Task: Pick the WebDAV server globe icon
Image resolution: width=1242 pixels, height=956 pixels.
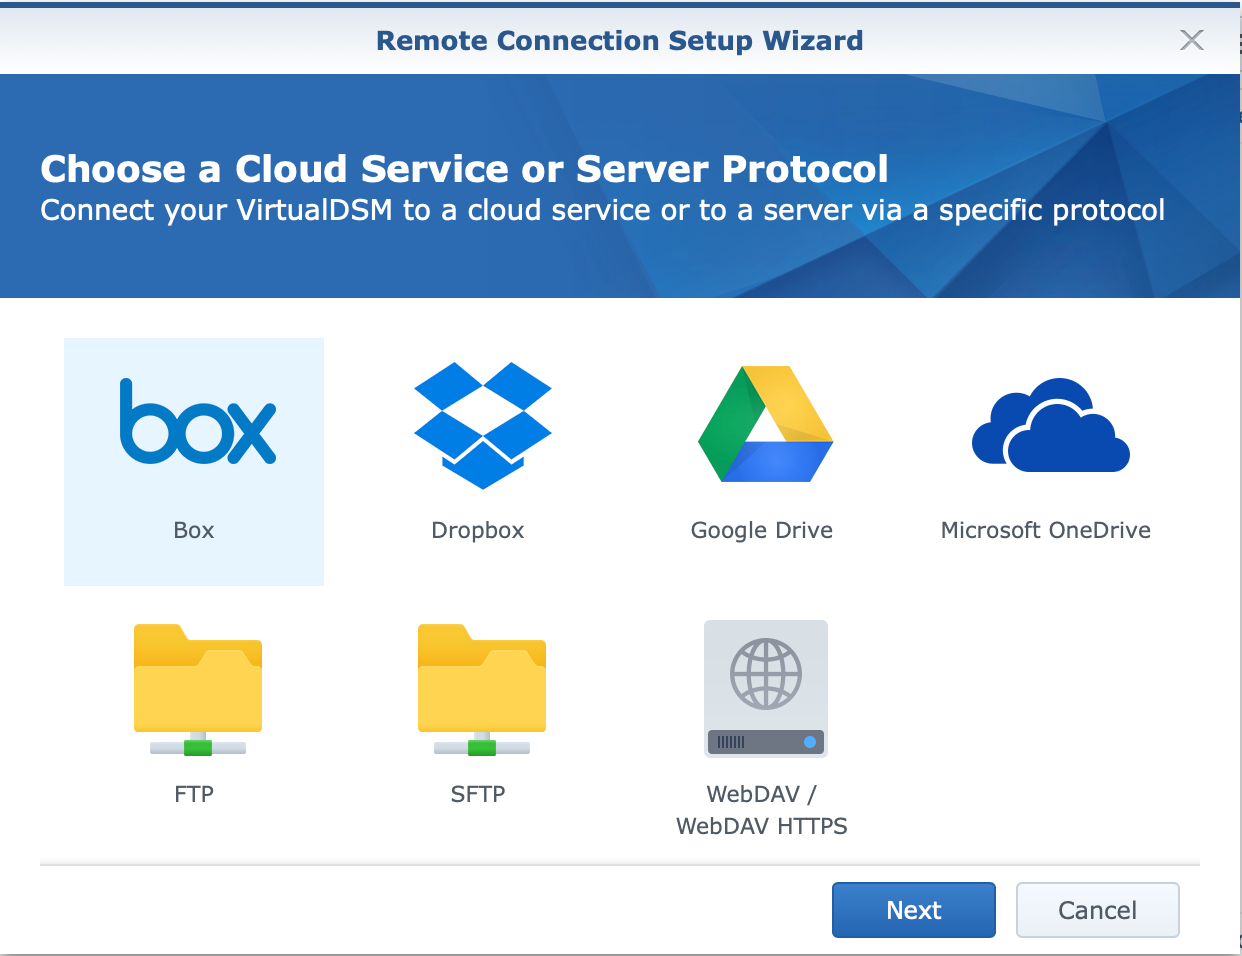Action: [766, 688]
